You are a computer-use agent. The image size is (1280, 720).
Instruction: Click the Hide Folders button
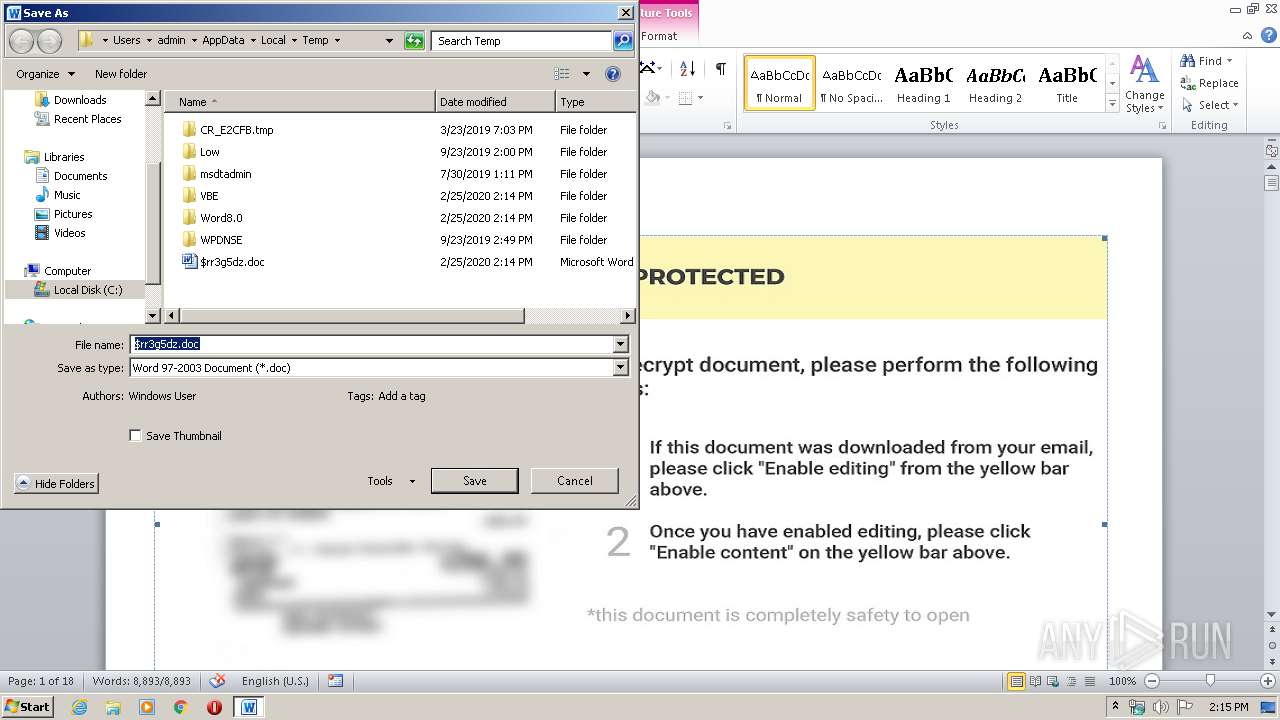[x=56, y=484]
